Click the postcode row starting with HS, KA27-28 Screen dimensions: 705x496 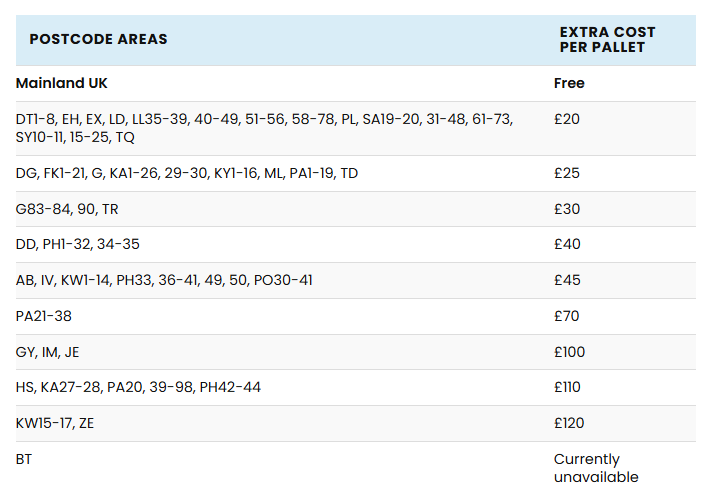tap(138, 388)
